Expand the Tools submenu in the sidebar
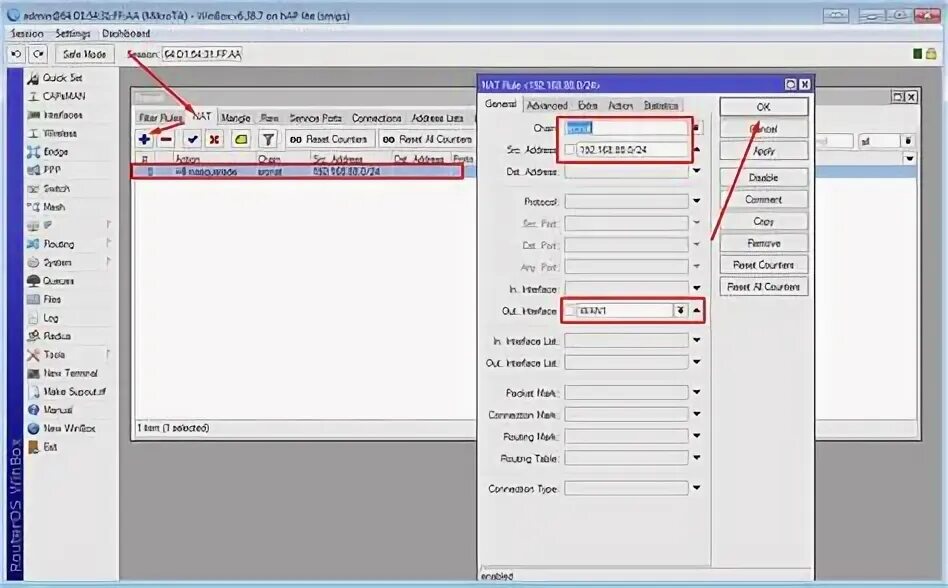948x588 pixels. 70,355
